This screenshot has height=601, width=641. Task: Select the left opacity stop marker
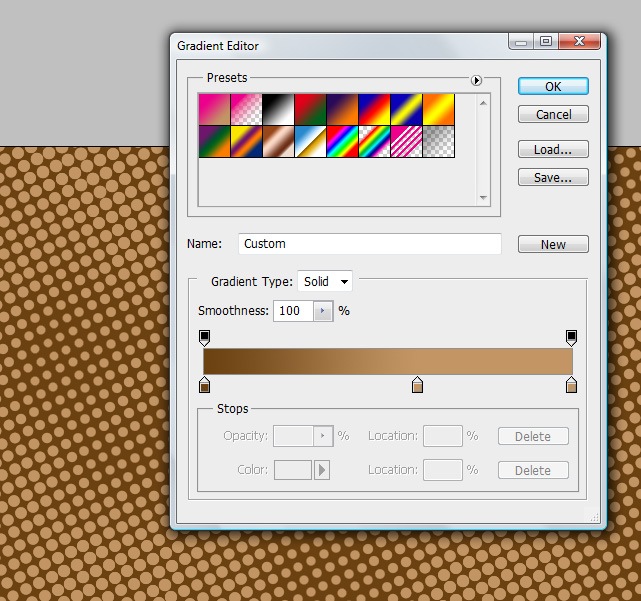point(205,337)
